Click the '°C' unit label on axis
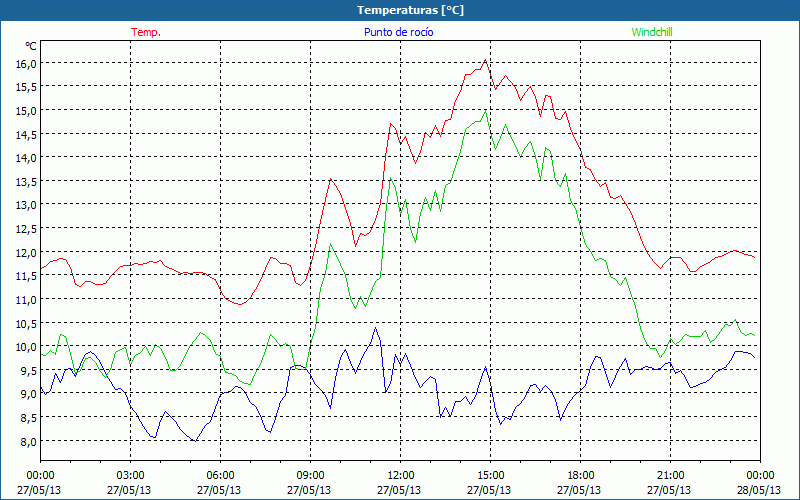The width and height of the screenshot is (800, 500). (31, 46)
